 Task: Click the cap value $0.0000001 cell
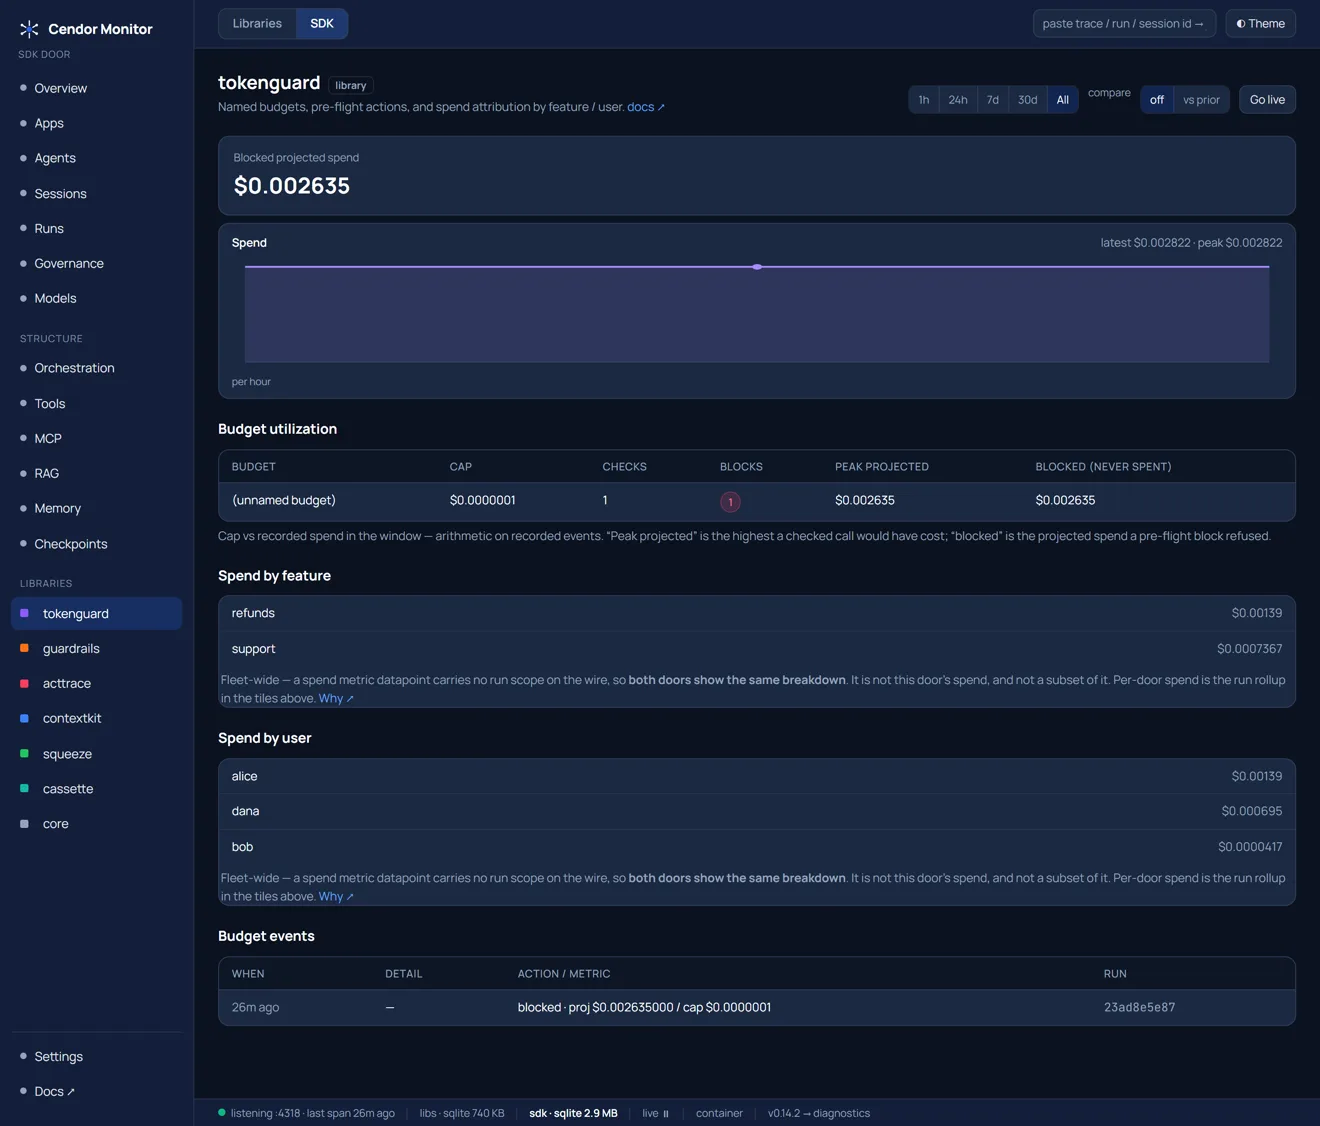click(483, 500)
